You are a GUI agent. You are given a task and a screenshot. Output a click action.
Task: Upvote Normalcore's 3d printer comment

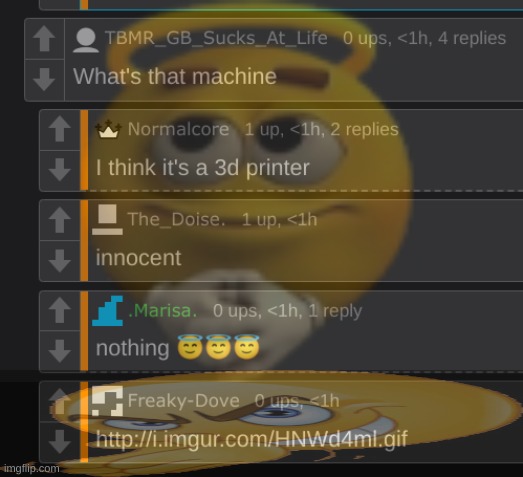click(60, 129)
